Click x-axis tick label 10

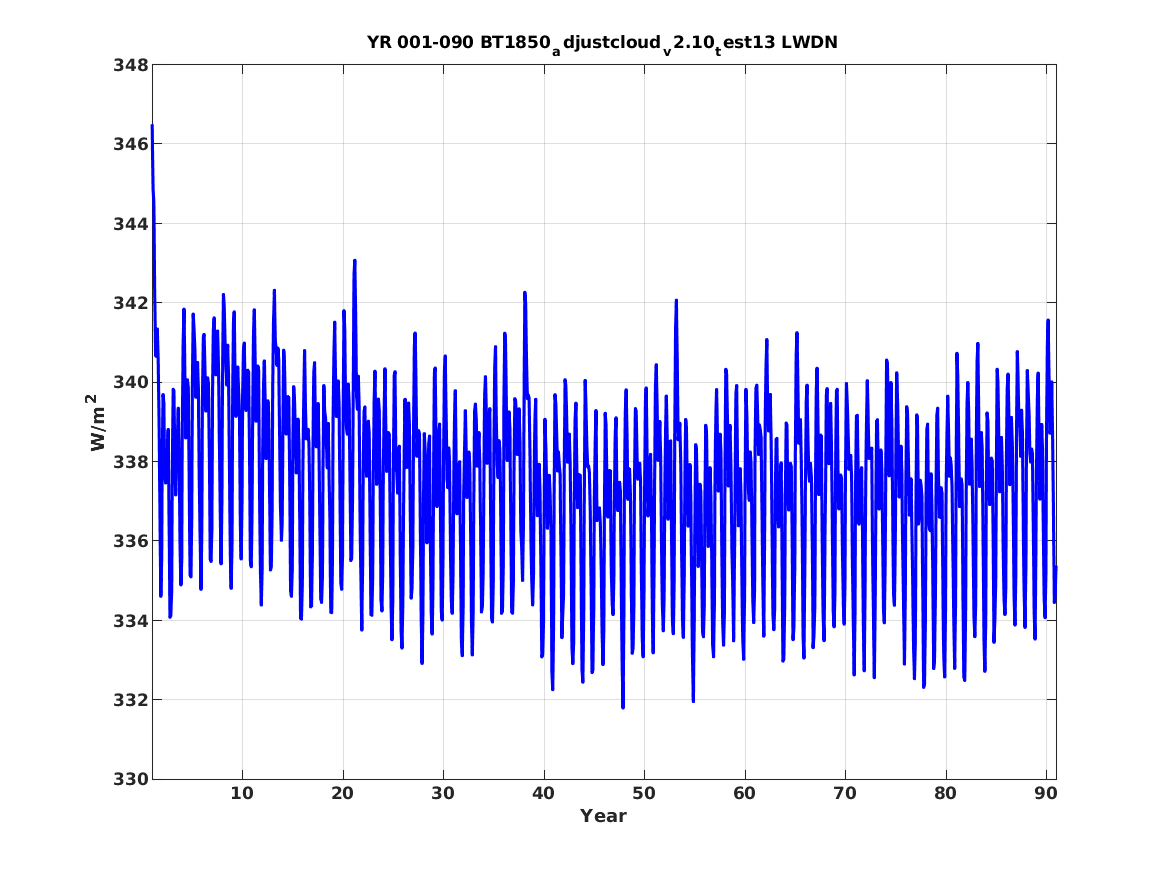242,794
